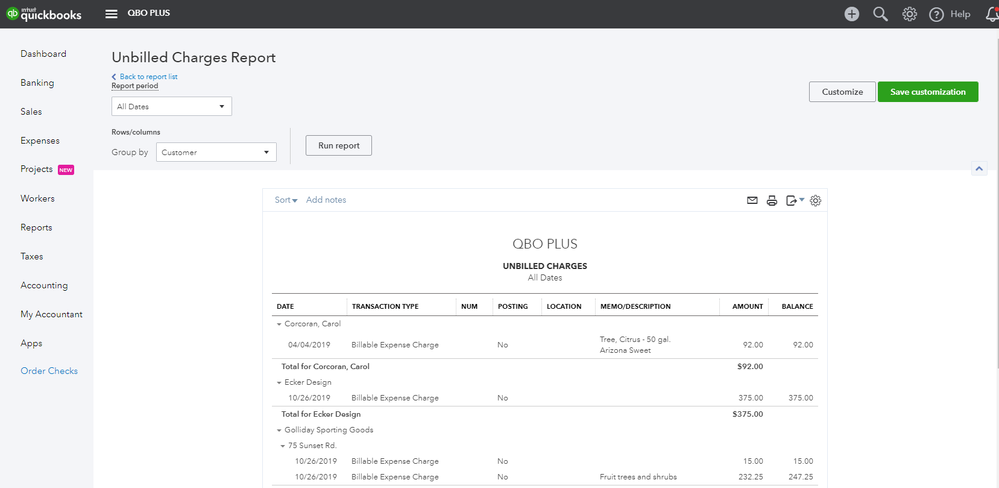Click the notifications bell icon

(988, 14)
